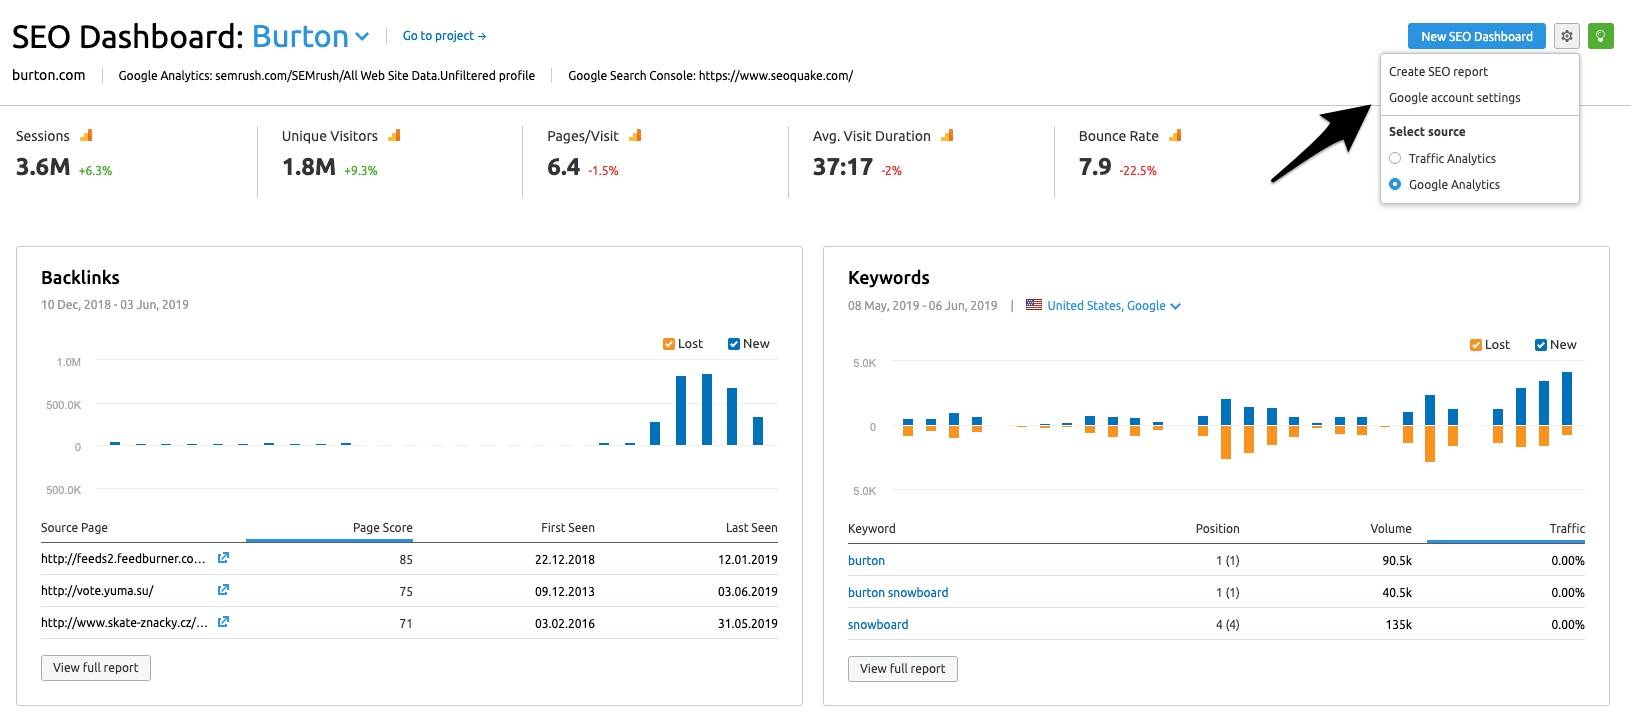
Task: Open the 'snowboard' keyword link
Action: pos(878,625)
